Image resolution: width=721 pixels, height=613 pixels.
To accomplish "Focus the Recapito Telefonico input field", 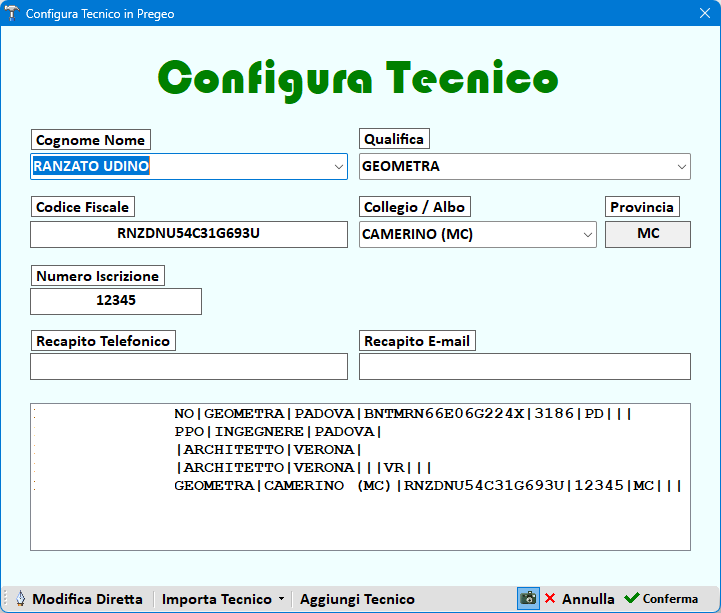I will tap(189, 367).
